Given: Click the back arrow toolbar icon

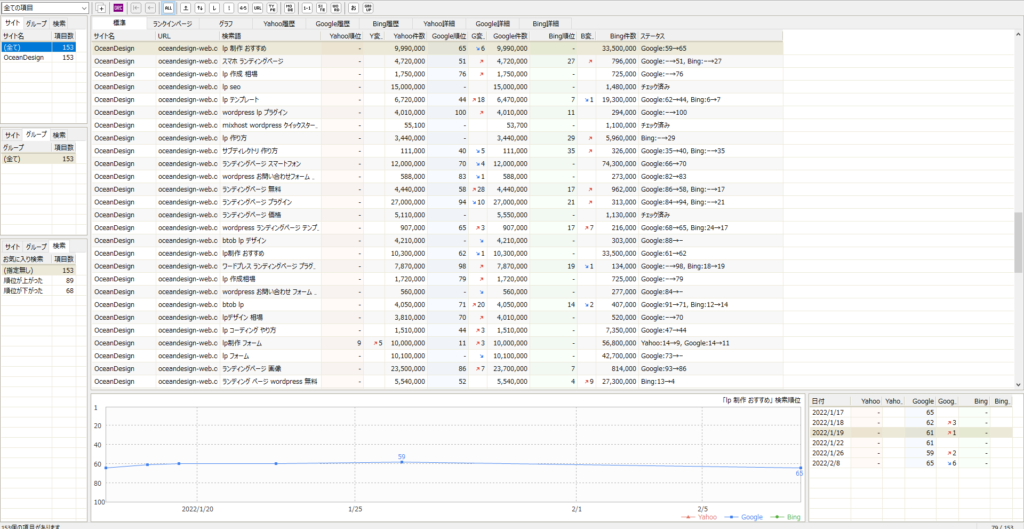Looking at the screenshot, I should 150,8.
